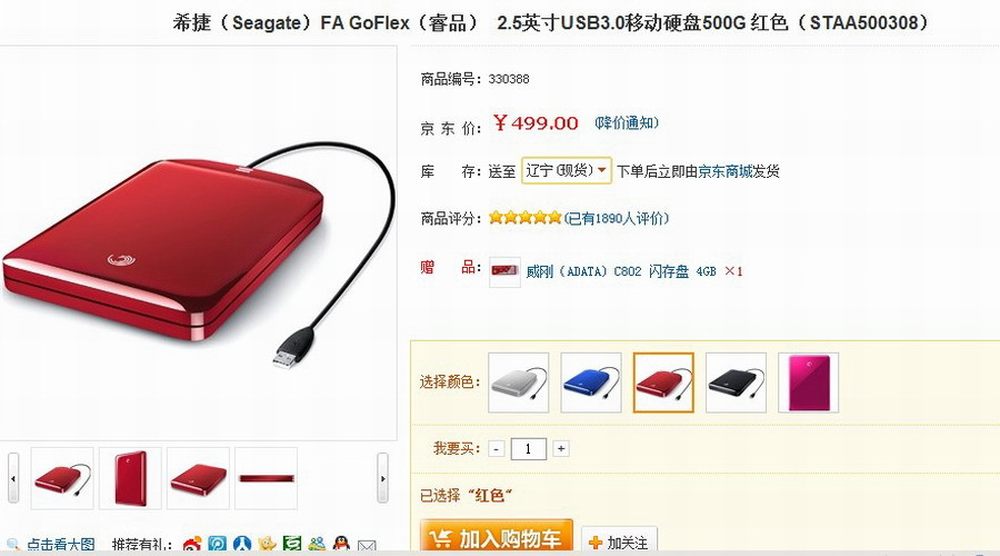Image resolution: width=1000 pixels, height=556 pixels.
Task: Show previous thumbnails with left arrow
Action: 13,478
